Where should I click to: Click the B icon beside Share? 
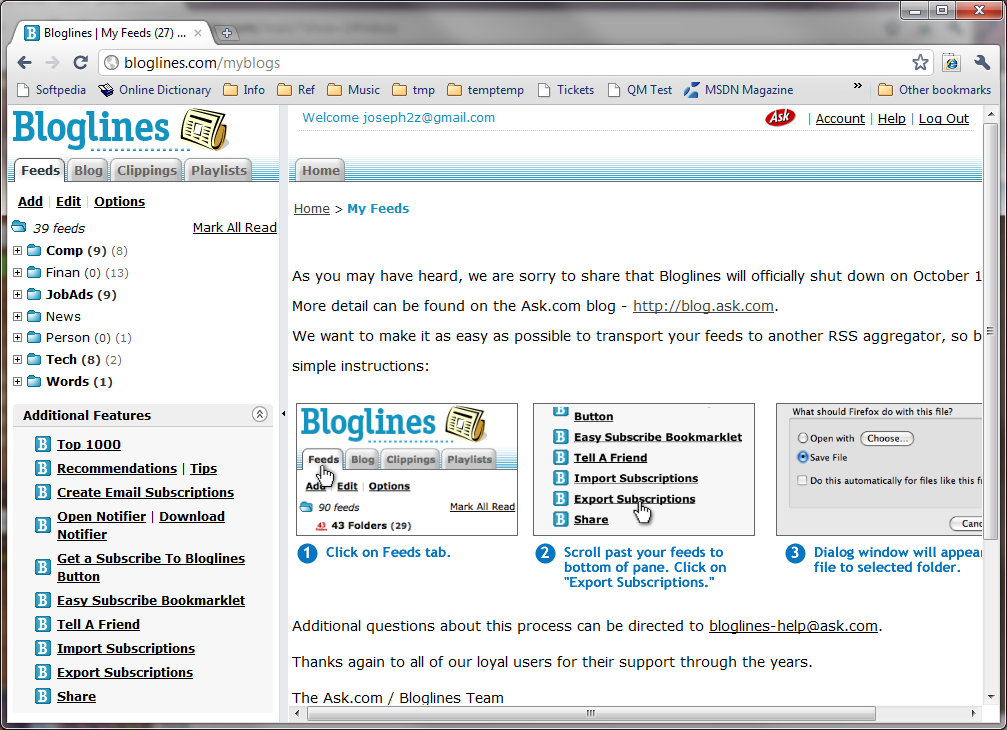tap(42, 696)
